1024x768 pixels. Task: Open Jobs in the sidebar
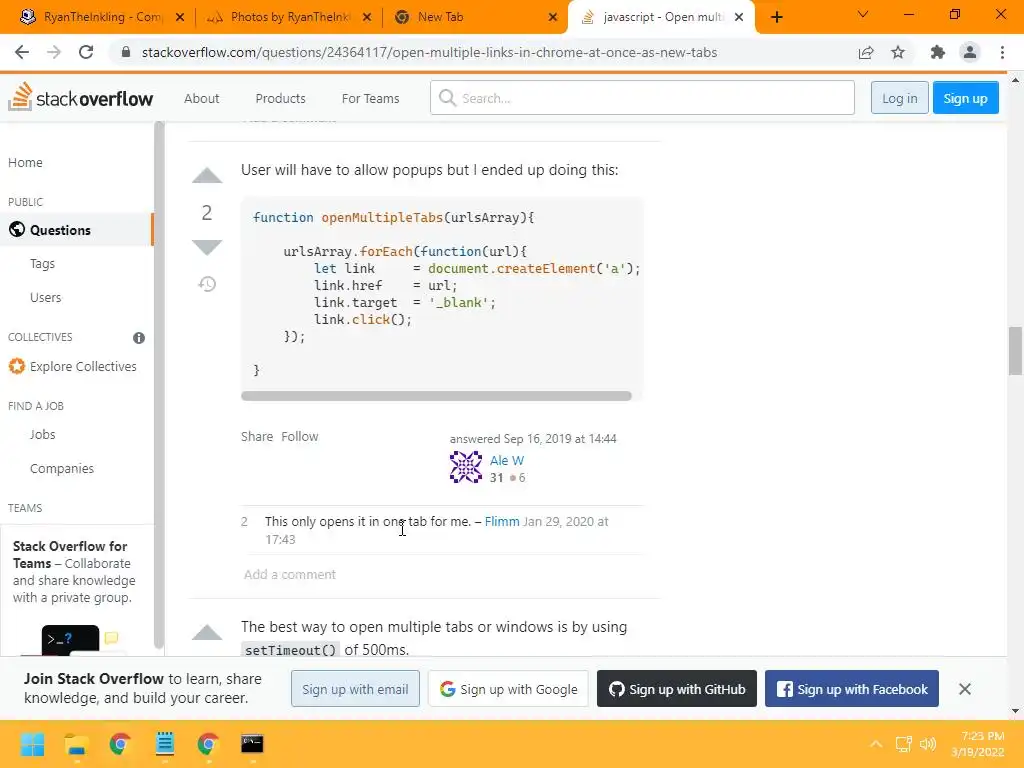(x=42, y=434)
